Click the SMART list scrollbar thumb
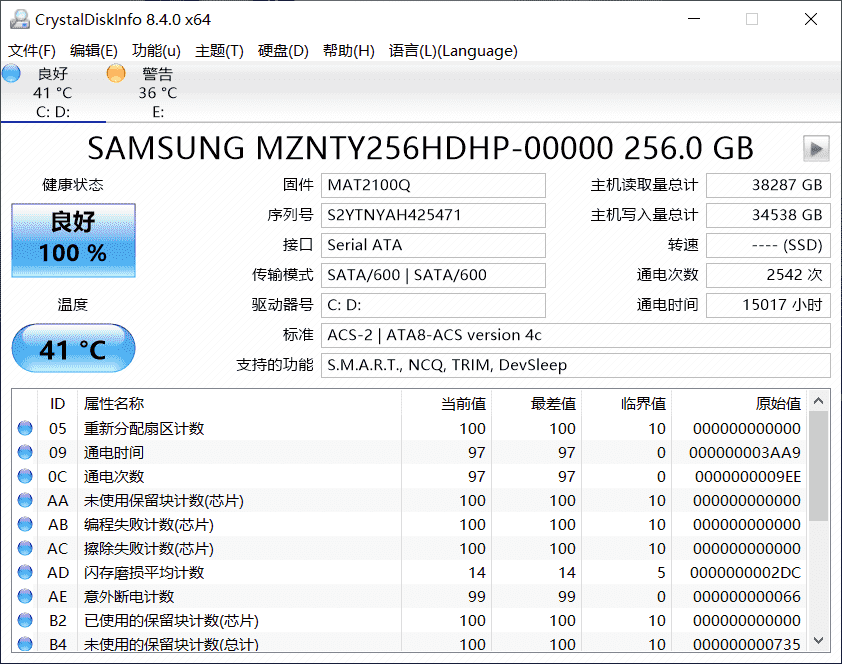Viewport: 842px width, 664px height. point(818,466)
